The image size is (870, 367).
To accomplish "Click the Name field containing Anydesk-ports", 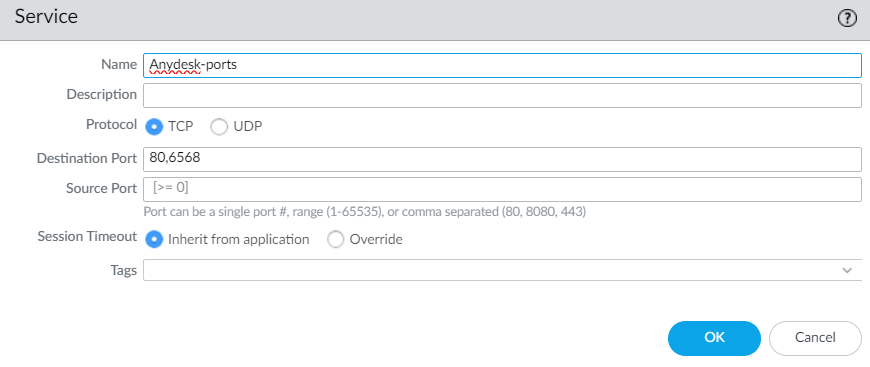I will [x=502, y=65].
